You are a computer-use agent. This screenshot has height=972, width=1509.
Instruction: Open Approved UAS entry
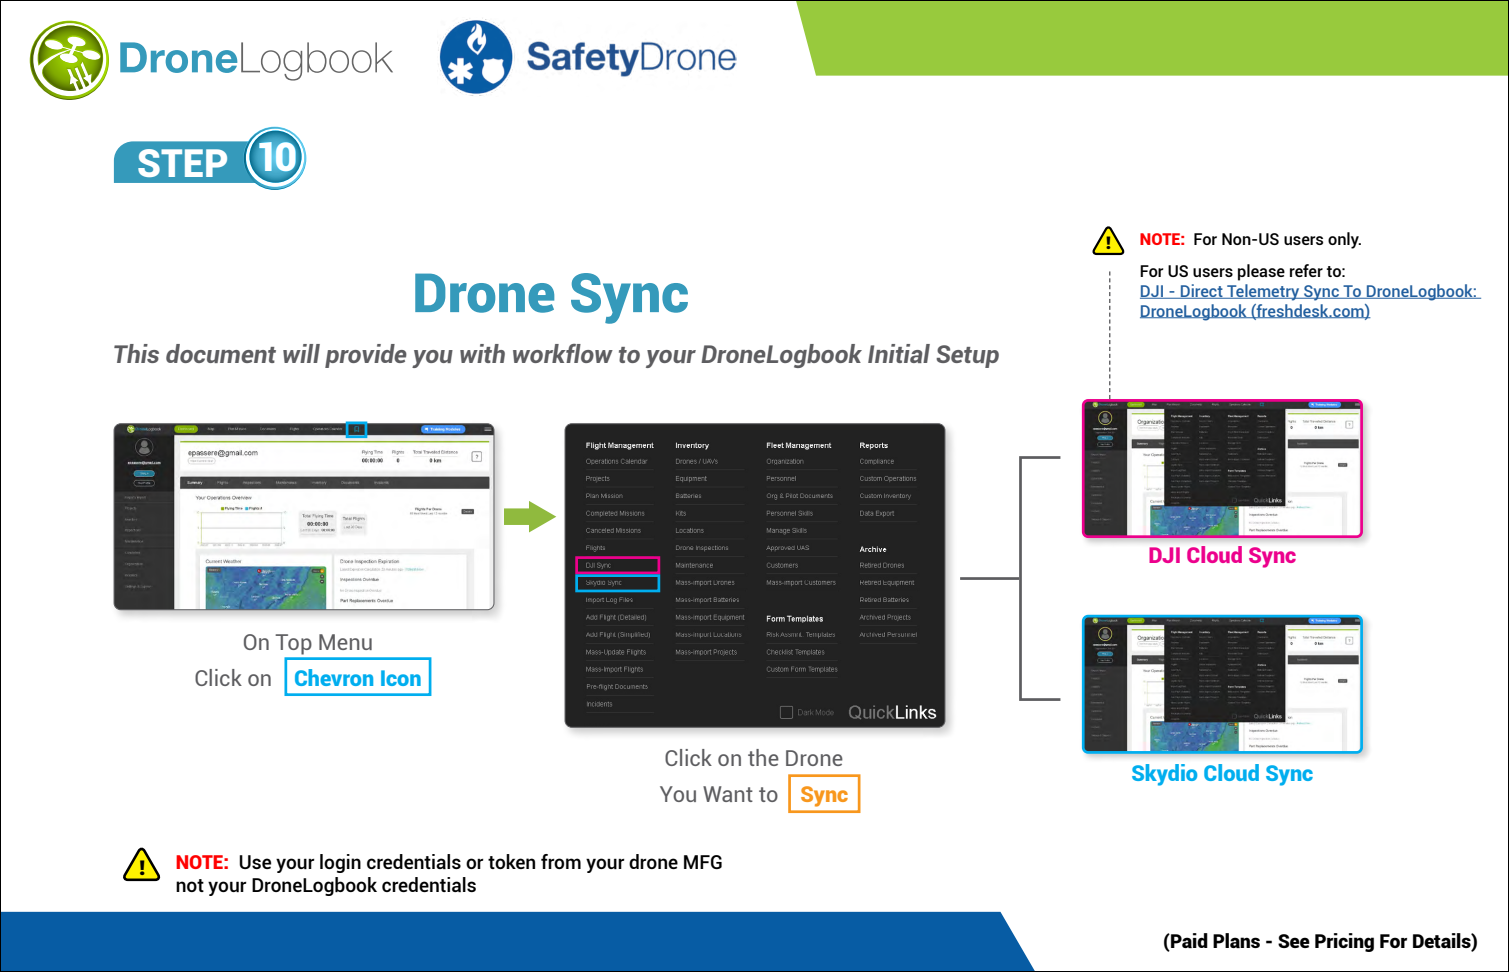point(788,548)
